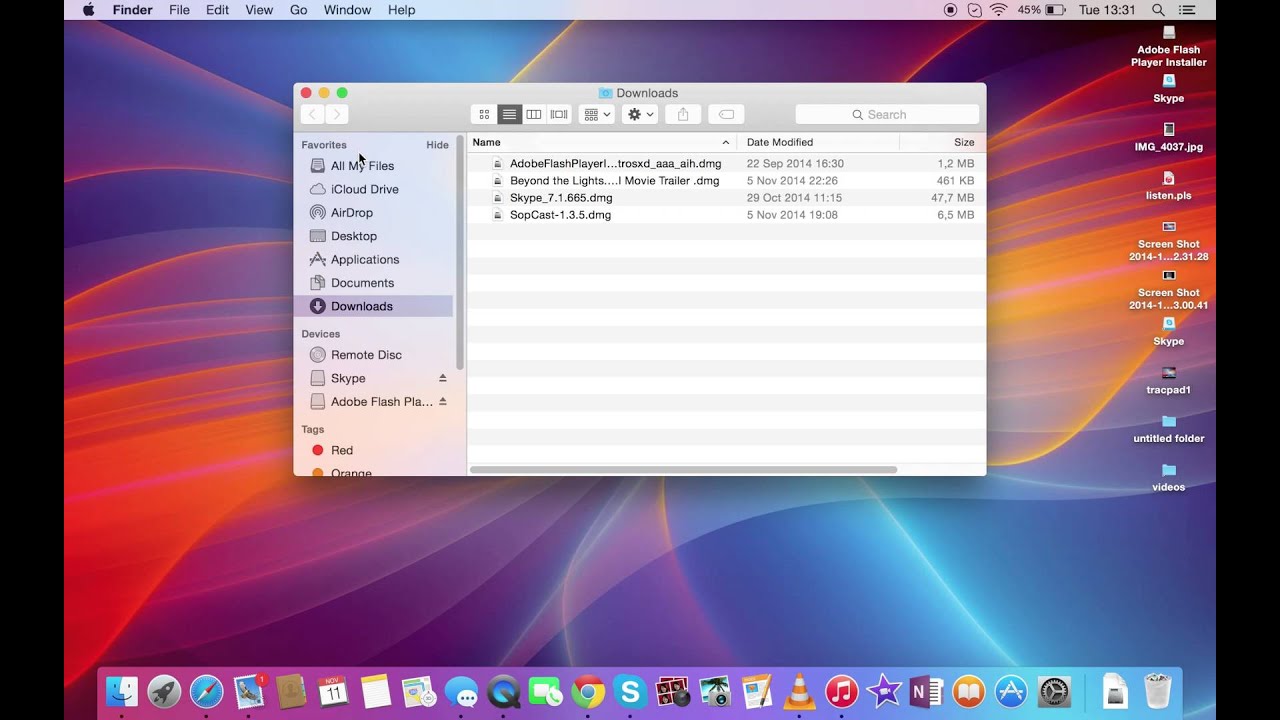The width and height of the screenshot is (1280, 720).
Task: Open System Preferences from the Dock
Action: 1054,691
